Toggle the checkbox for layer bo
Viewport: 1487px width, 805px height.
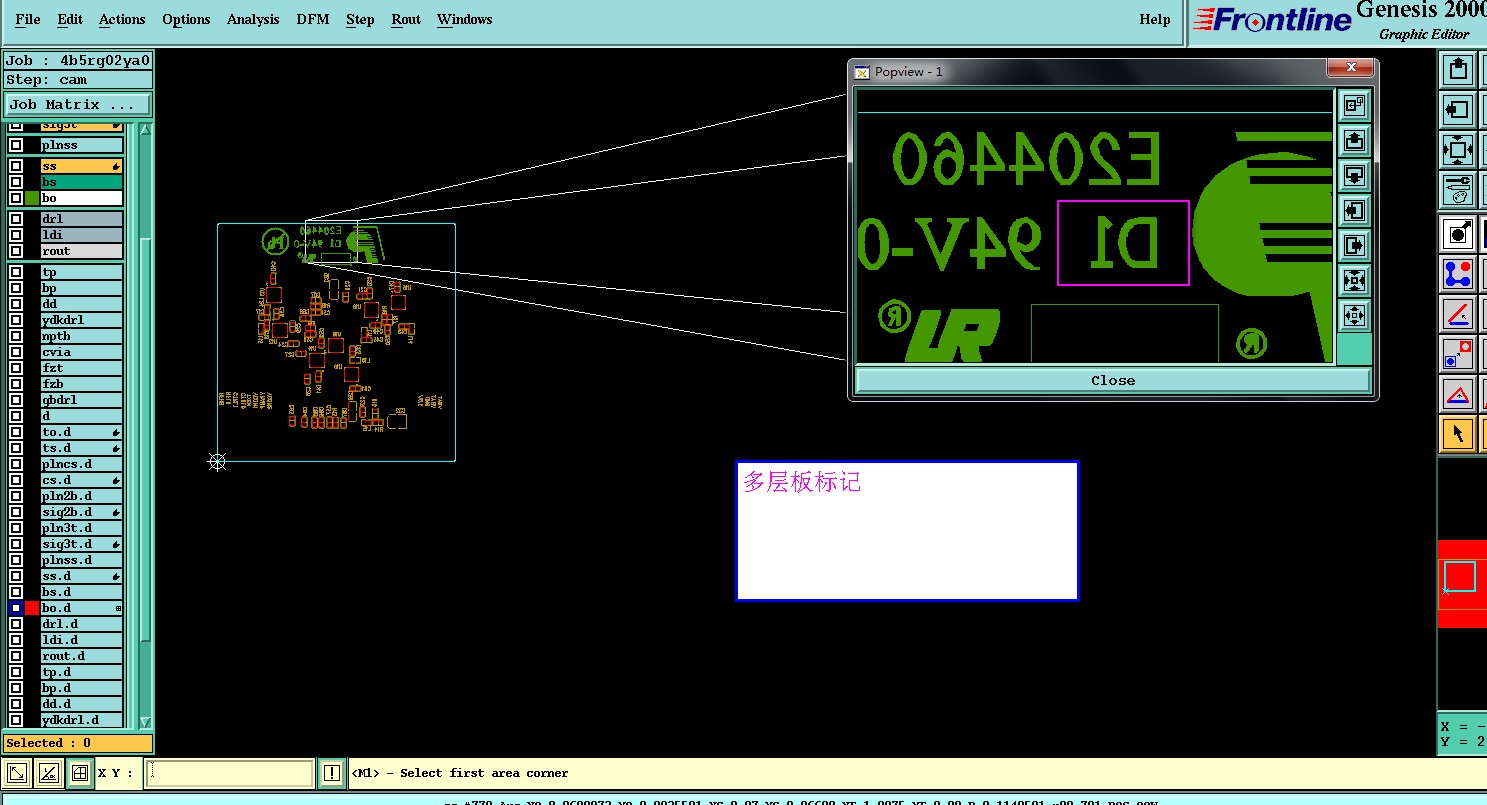tap(16, 198)
